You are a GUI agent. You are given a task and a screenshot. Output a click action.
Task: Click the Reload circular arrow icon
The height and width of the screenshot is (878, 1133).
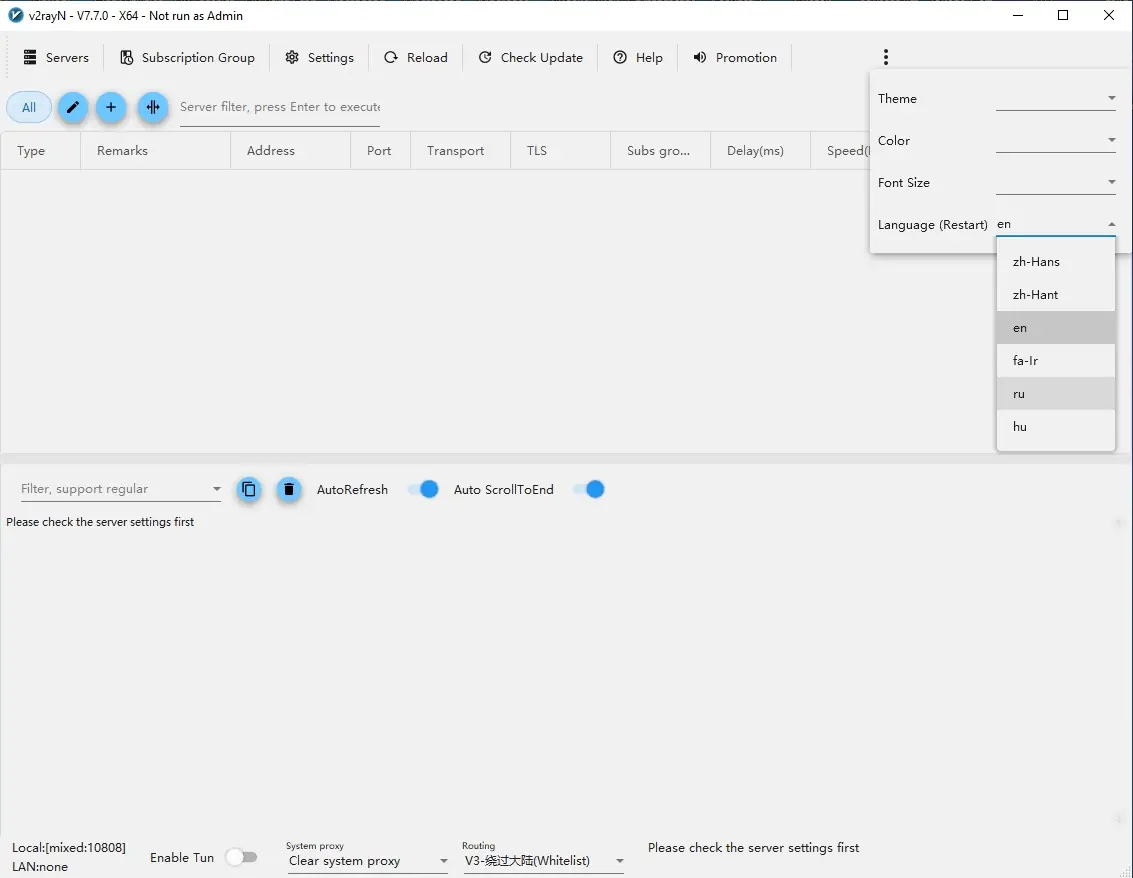[391, 57]
